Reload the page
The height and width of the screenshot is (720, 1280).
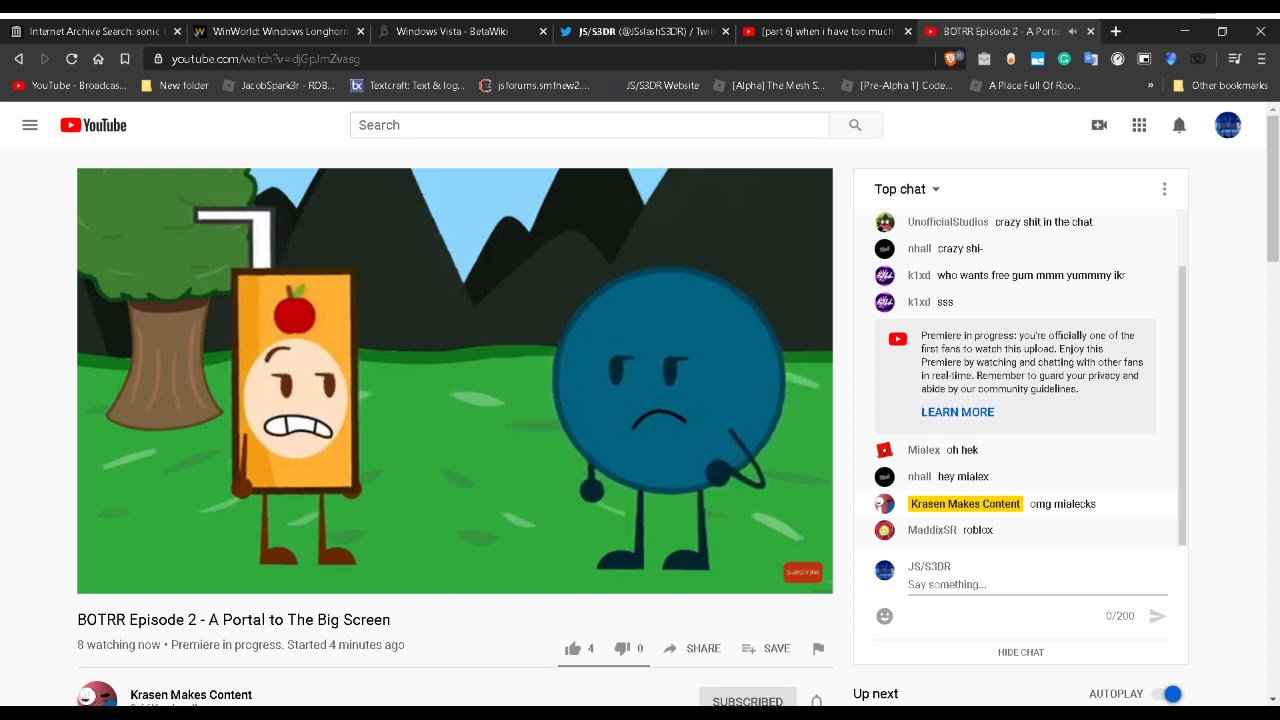(x=72, y=59)
